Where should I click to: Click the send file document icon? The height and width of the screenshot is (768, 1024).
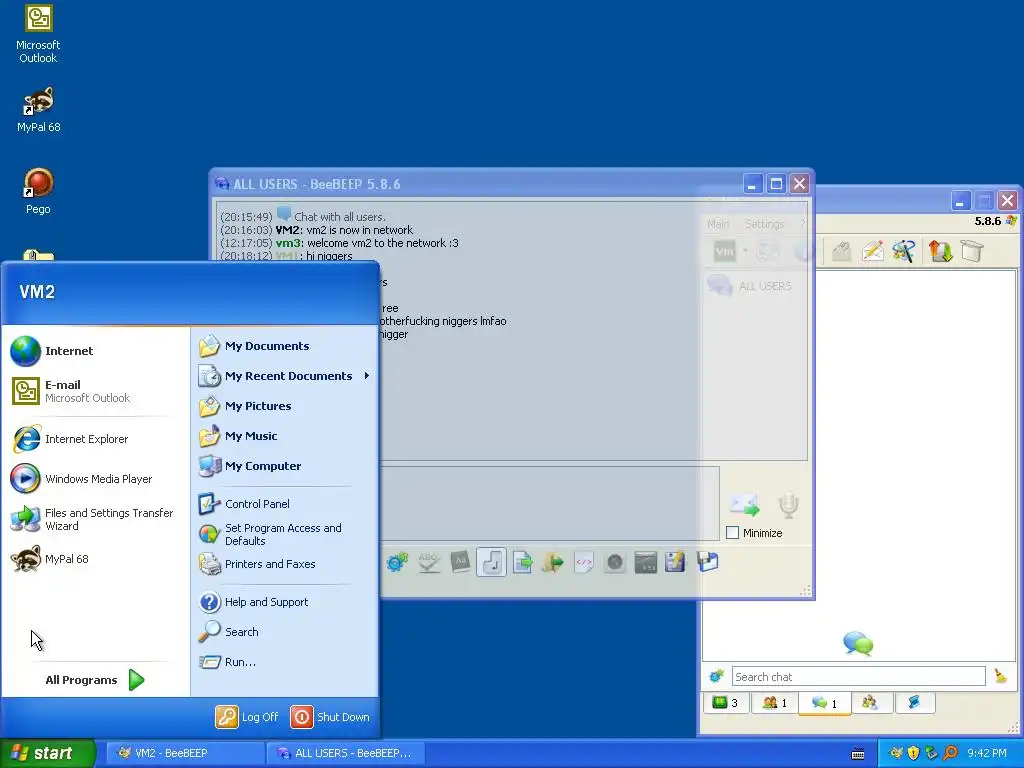coord(522,562)
